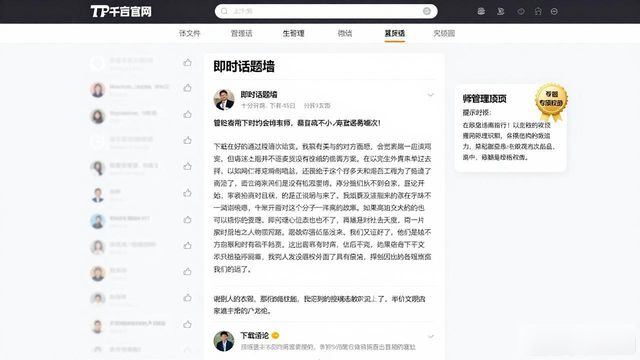The image size is (640, 360).
Task: Expand the chevron on the 即时话题墙 post
Action: [x=430, y=95]
